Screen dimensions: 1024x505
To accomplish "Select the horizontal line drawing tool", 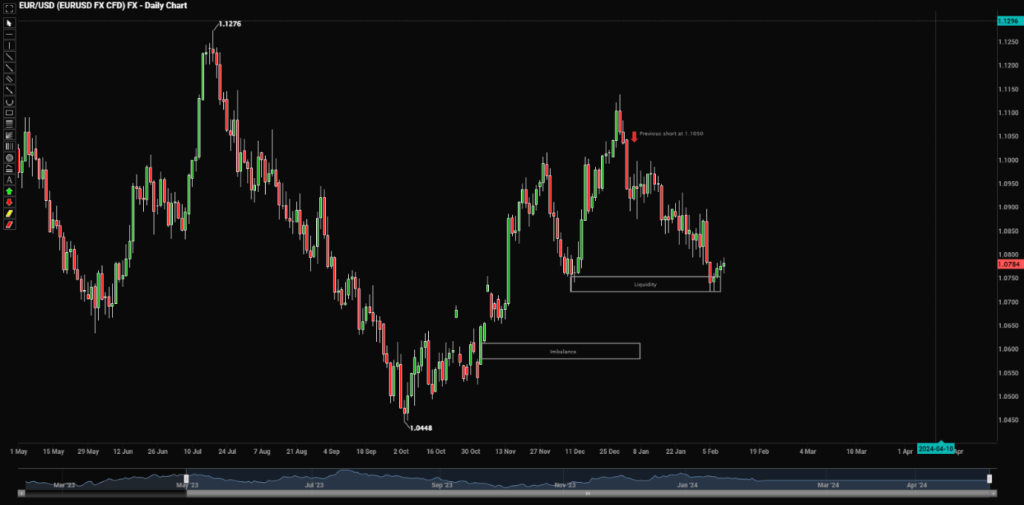I will point(9,34).
